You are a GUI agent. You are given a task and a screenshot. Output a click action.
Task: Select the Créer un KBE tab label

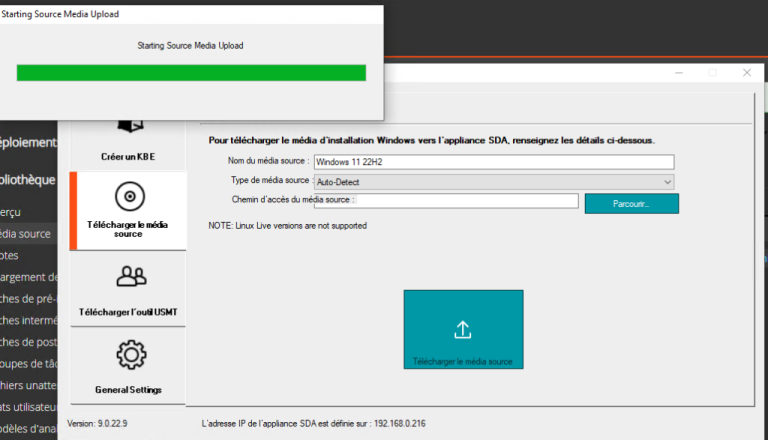tap(128, 157)
